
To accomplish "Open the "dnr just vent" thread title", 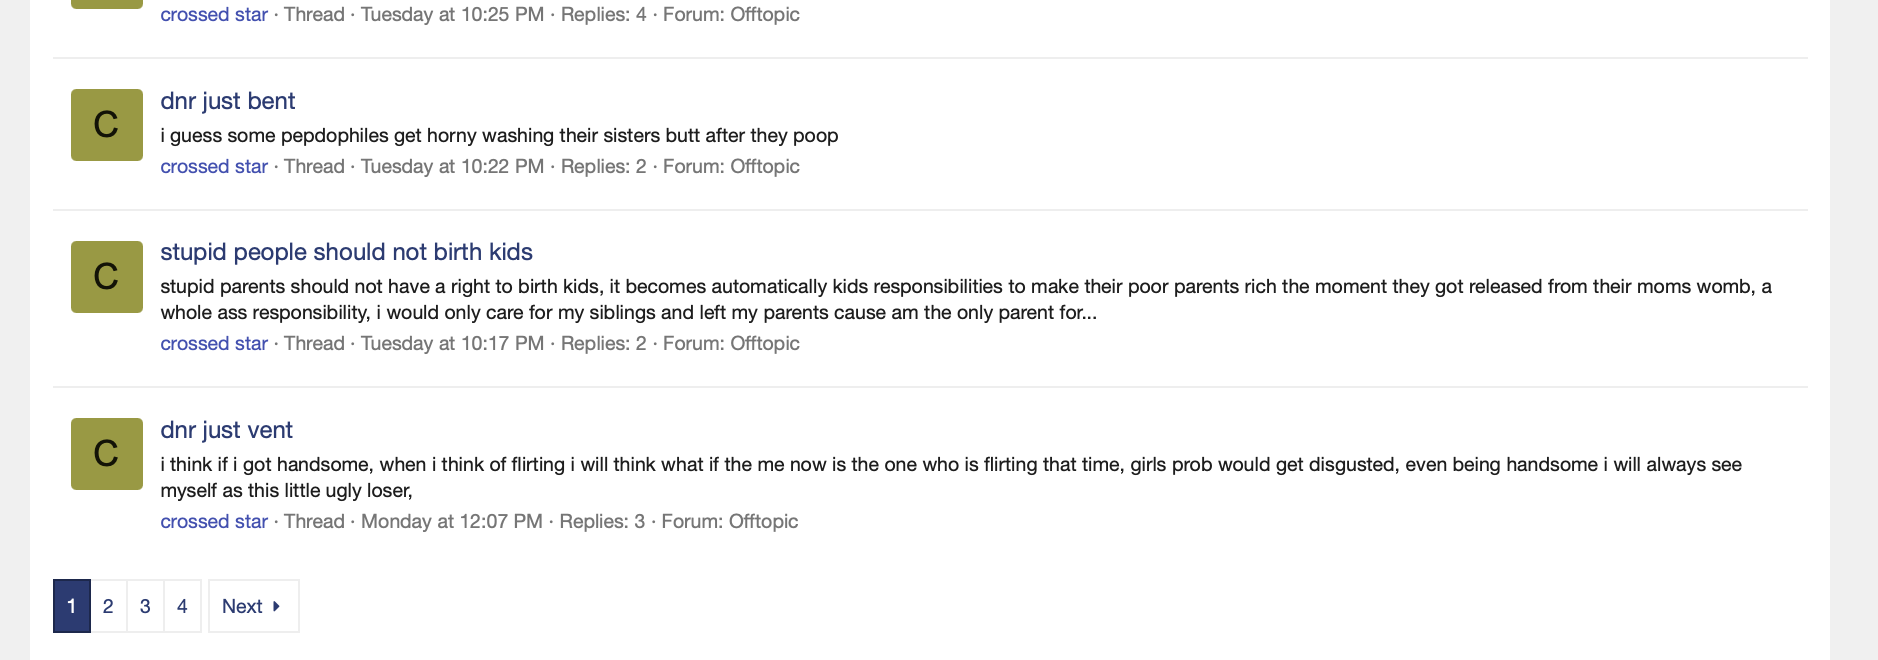I will click(226, 430).
